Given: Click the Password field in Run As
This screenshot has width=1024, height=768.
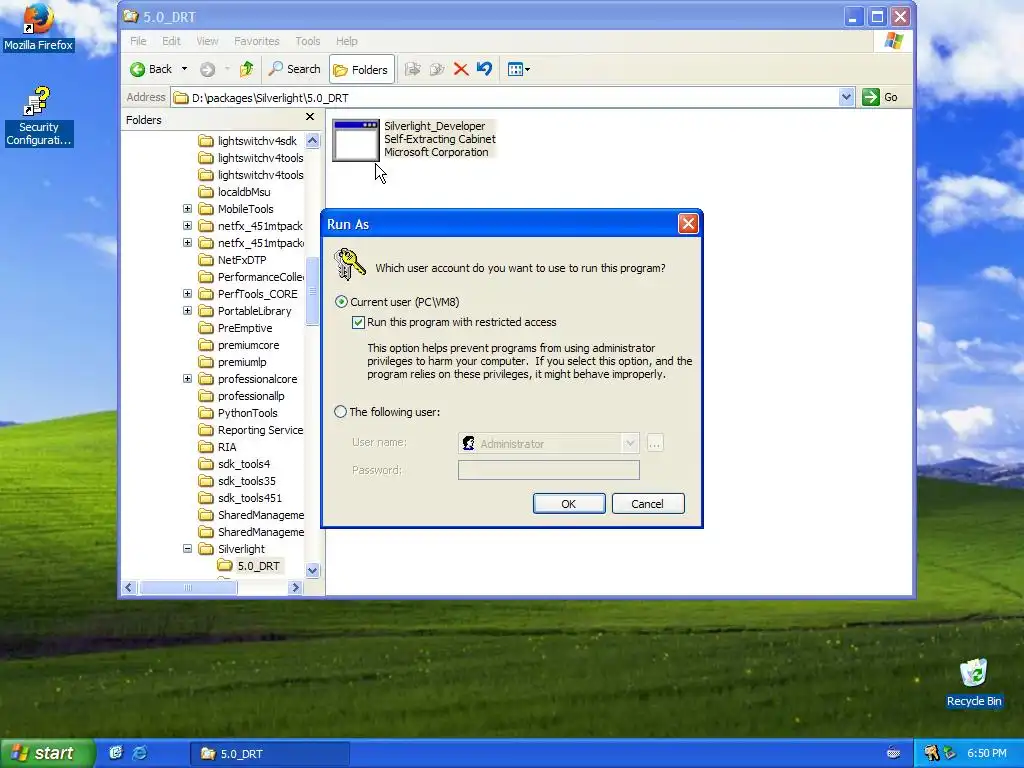Looking at the screenshot, I should (549, 470).
